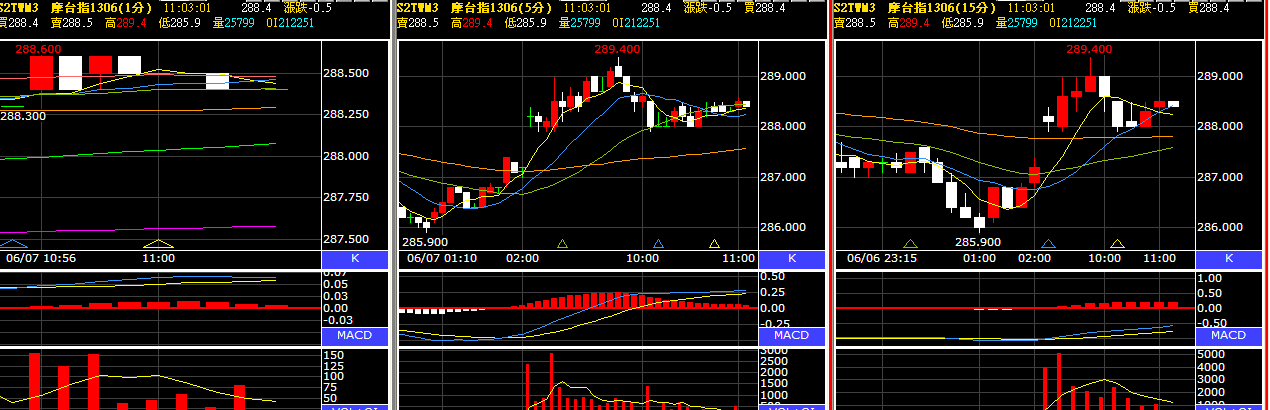The width and height of the screenshot is (1270, 410).
Task: Click the yellow triangle marker before 11:00 in the 5分 chart
Action: pyautogui.click(x=714, y=243)
